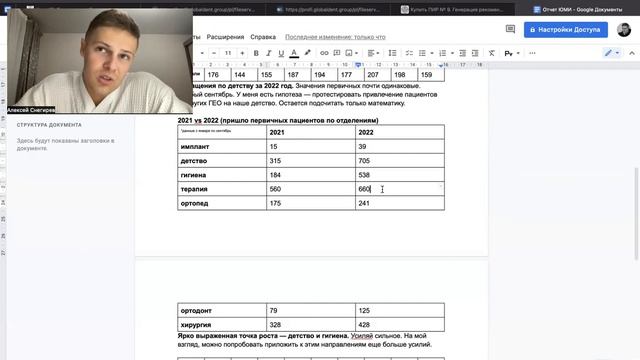Hide the menus with the collapse chevron

(x=632, y=53)
